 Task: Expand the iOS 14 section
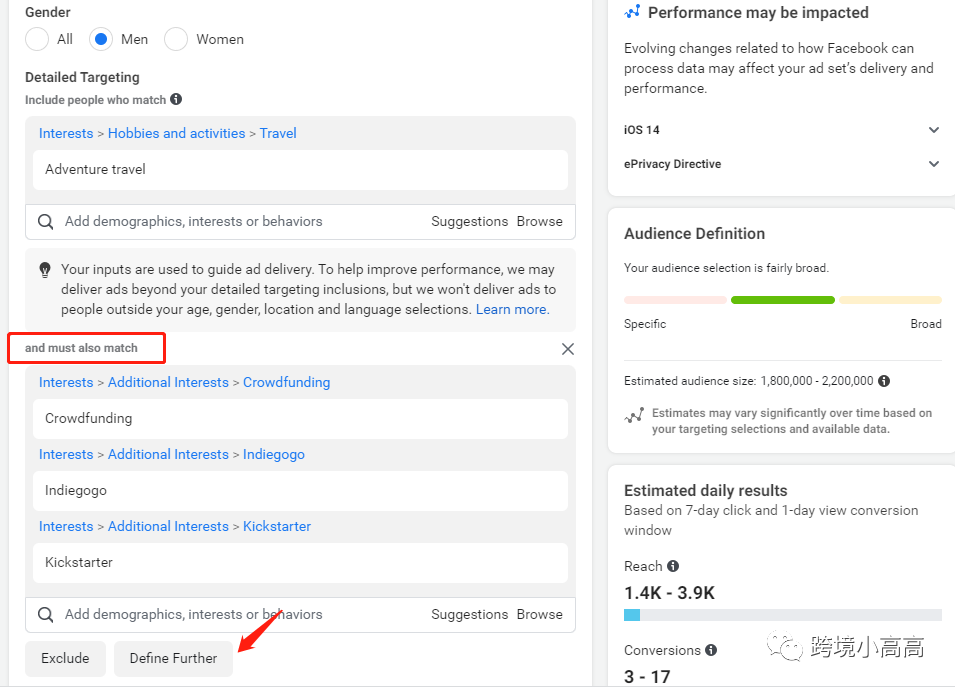point(934,130)
